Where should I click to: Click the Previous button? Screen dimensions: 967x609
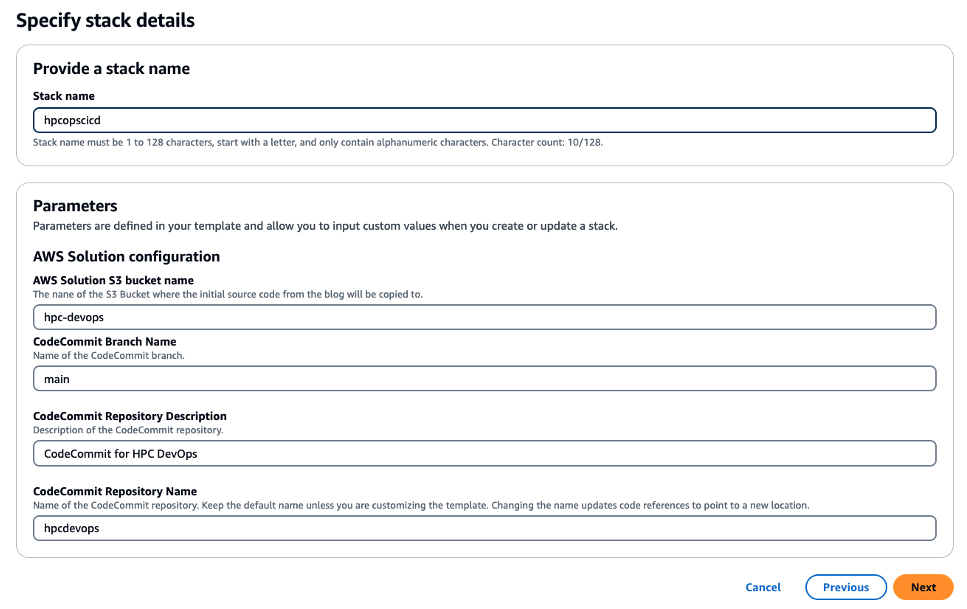click(x=846, y=587)
